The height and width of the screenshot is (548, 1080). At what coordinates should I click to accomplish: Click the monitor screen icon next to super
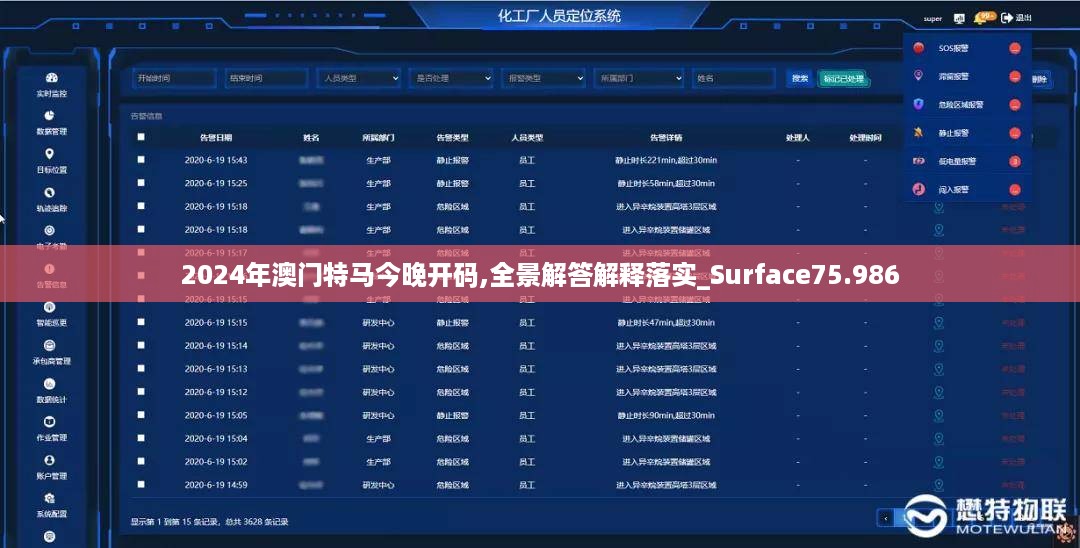click(959, 19)
